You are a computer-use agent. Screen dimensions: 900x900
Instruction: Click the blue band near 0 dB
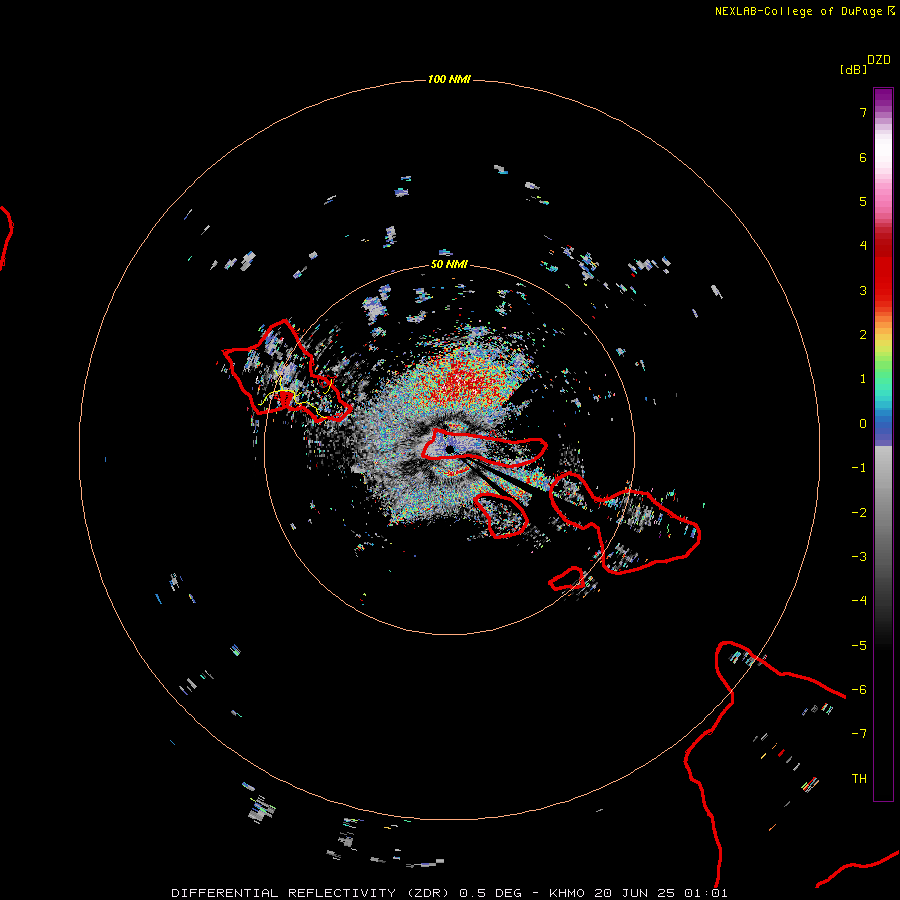point(883,428)
